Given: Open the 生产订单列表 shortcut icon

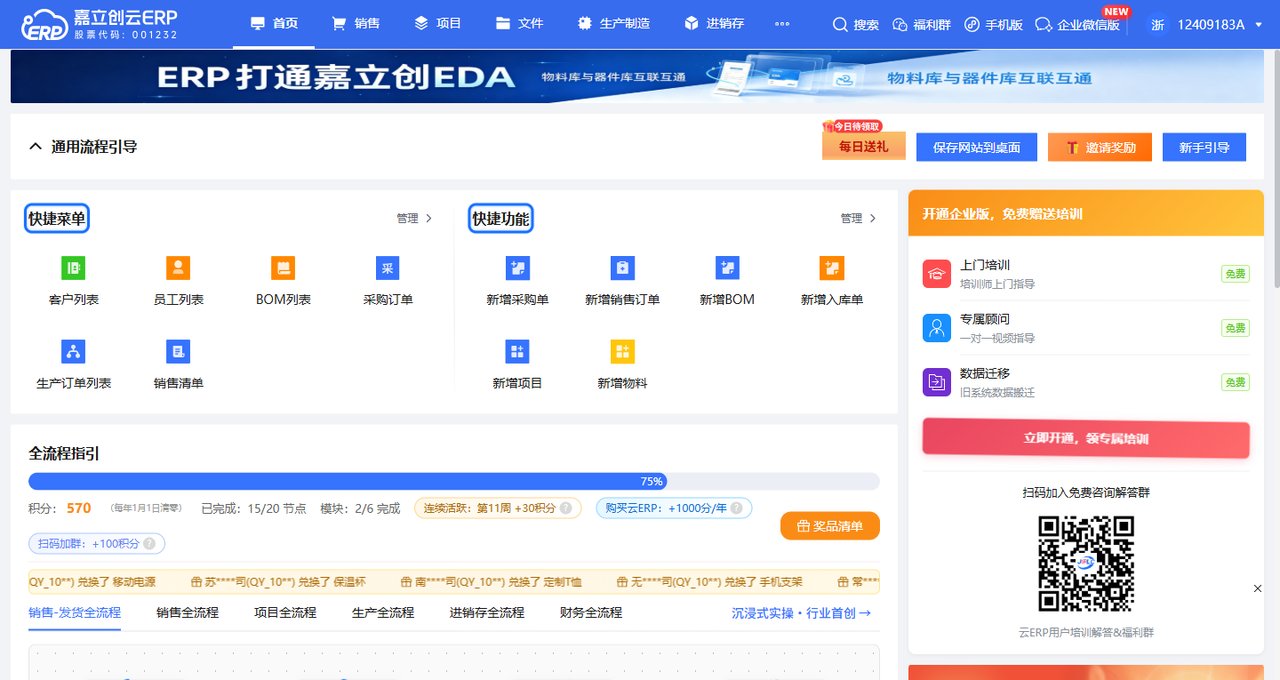Looking at the screenshot, I should pos(73,352).
